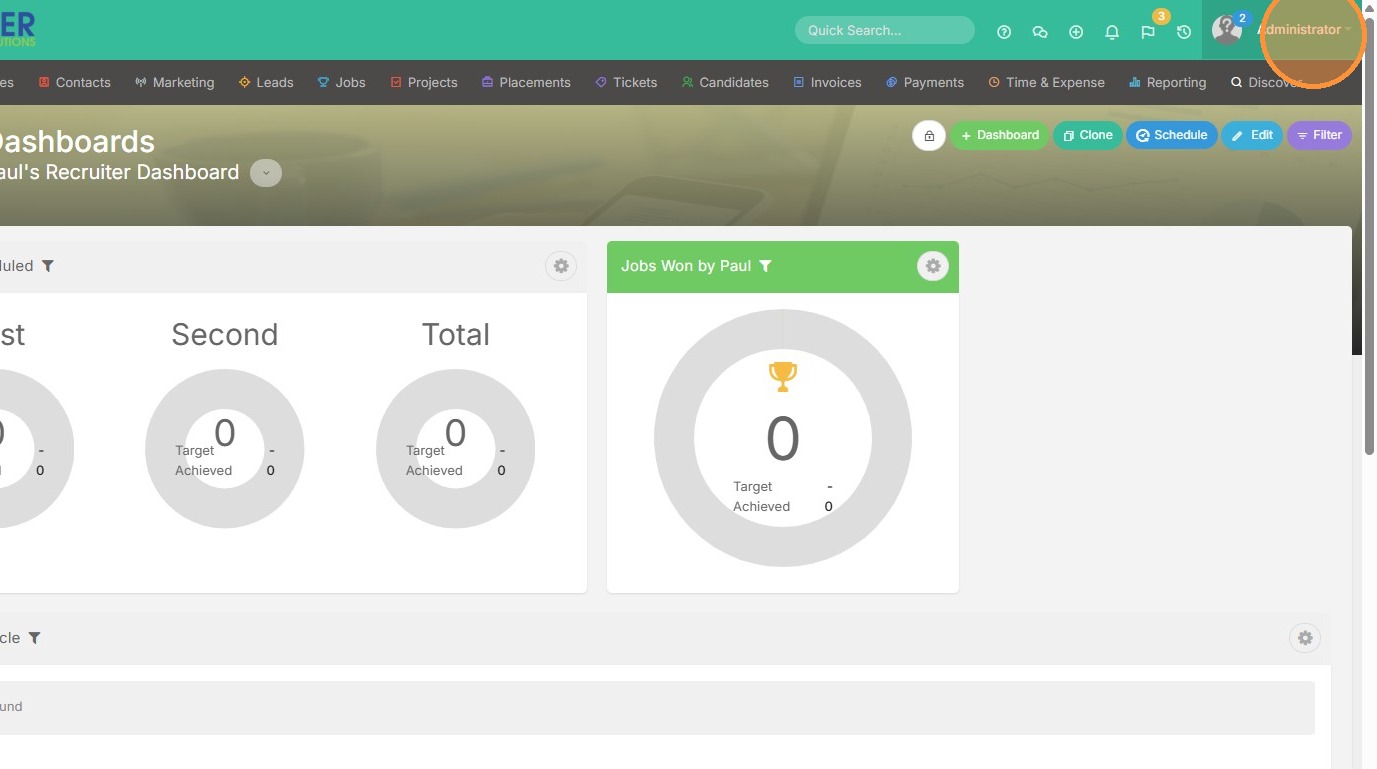The image size is (1377, 769).
Task: Open the Projects menu
Action: (424, 82)
